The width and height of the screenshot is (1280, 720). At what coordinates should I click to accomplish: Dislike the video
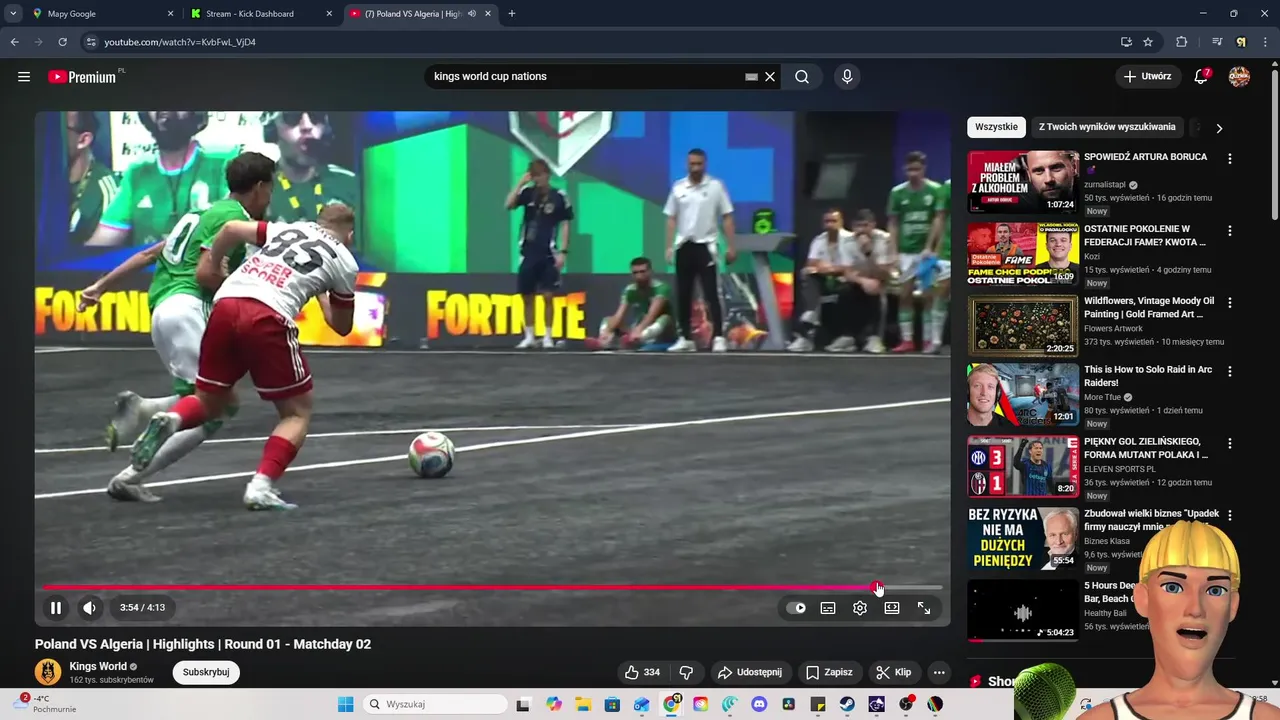point(686,672)
